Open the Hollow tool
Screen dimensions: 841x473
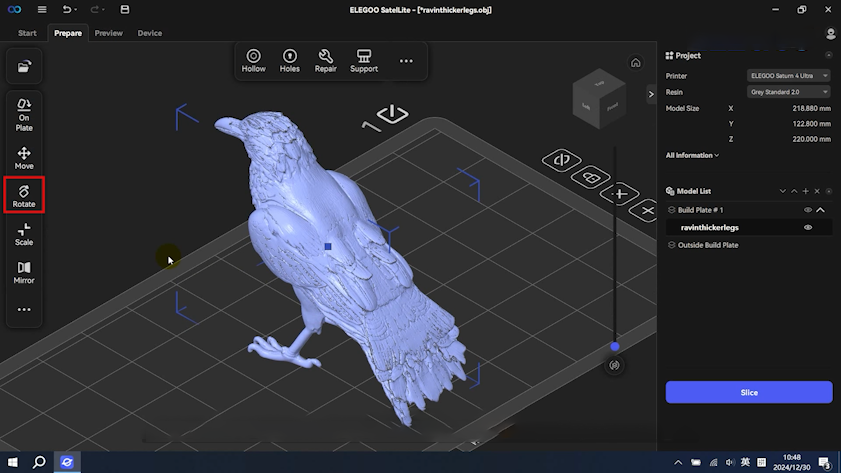tap(254, 61)
